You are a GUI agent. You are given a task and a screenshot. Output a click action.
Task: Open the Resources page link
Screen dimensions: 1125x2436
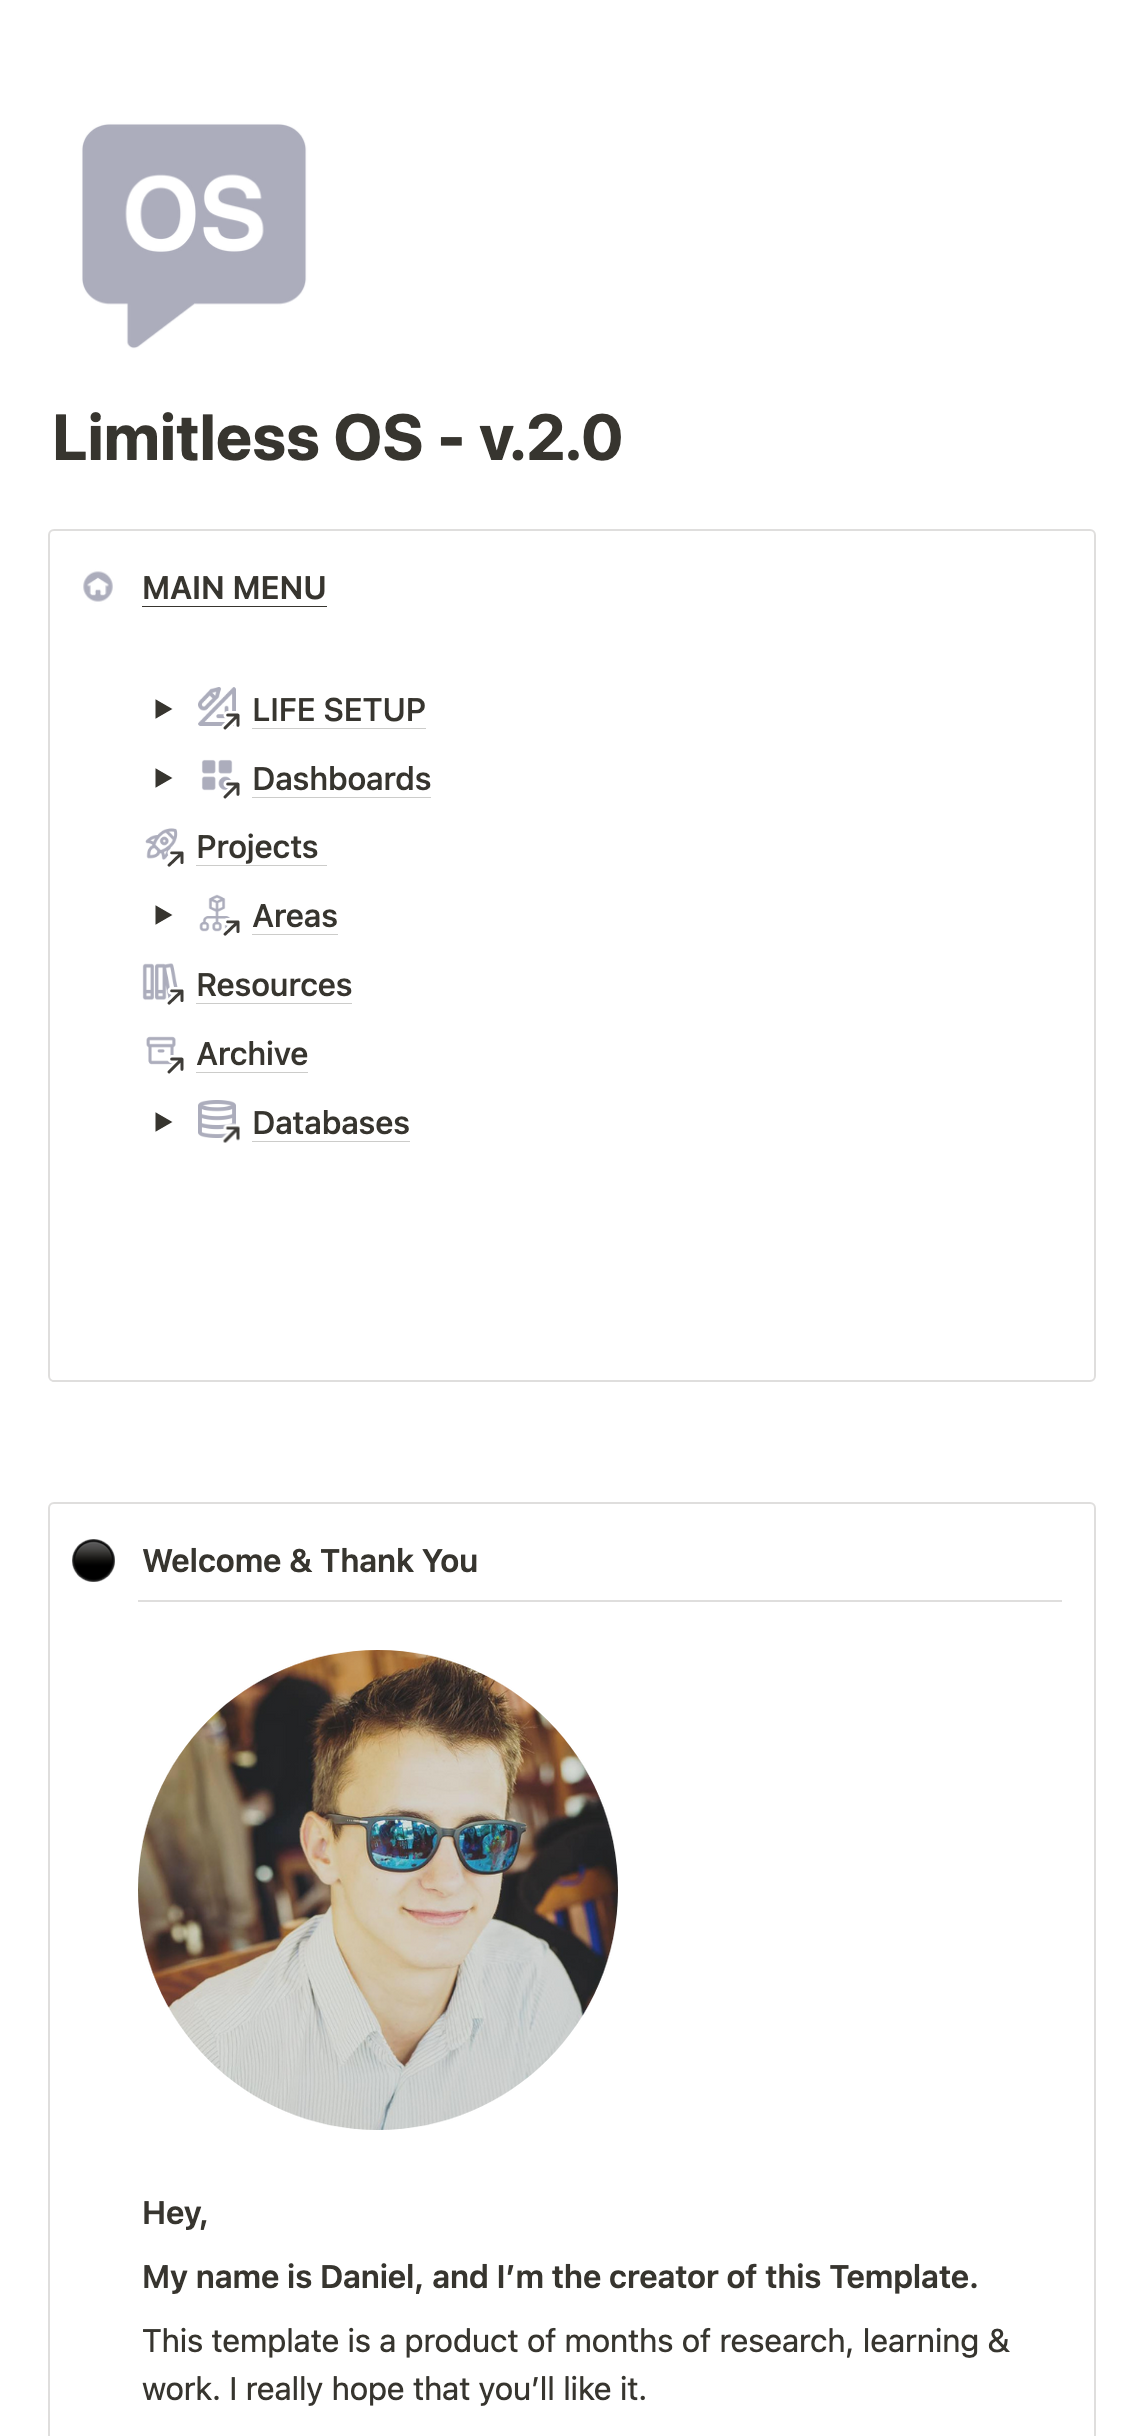coord(274,985)
